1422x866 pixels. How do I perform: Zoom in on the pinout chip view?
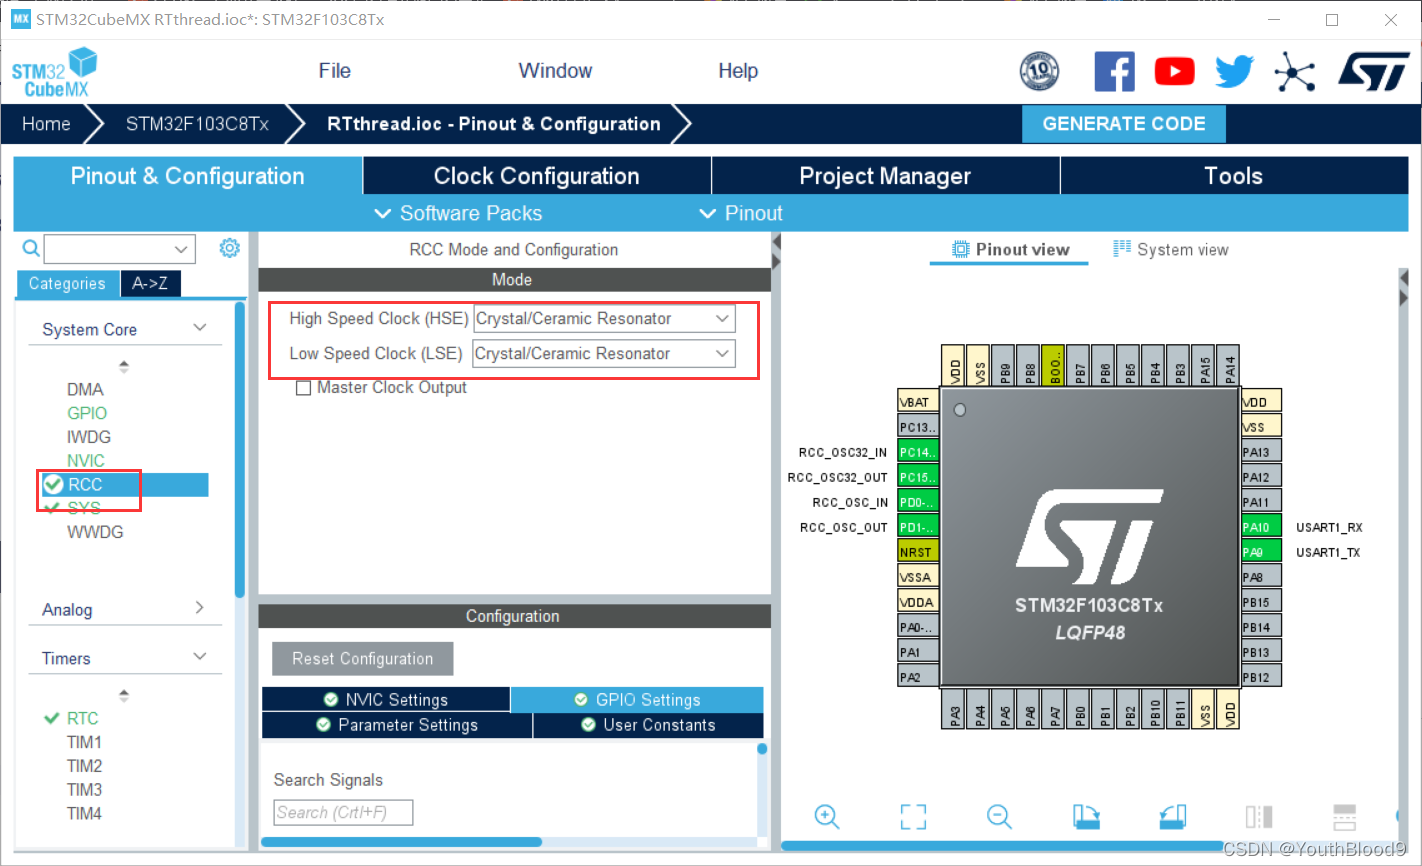click(x=826, y=816)
